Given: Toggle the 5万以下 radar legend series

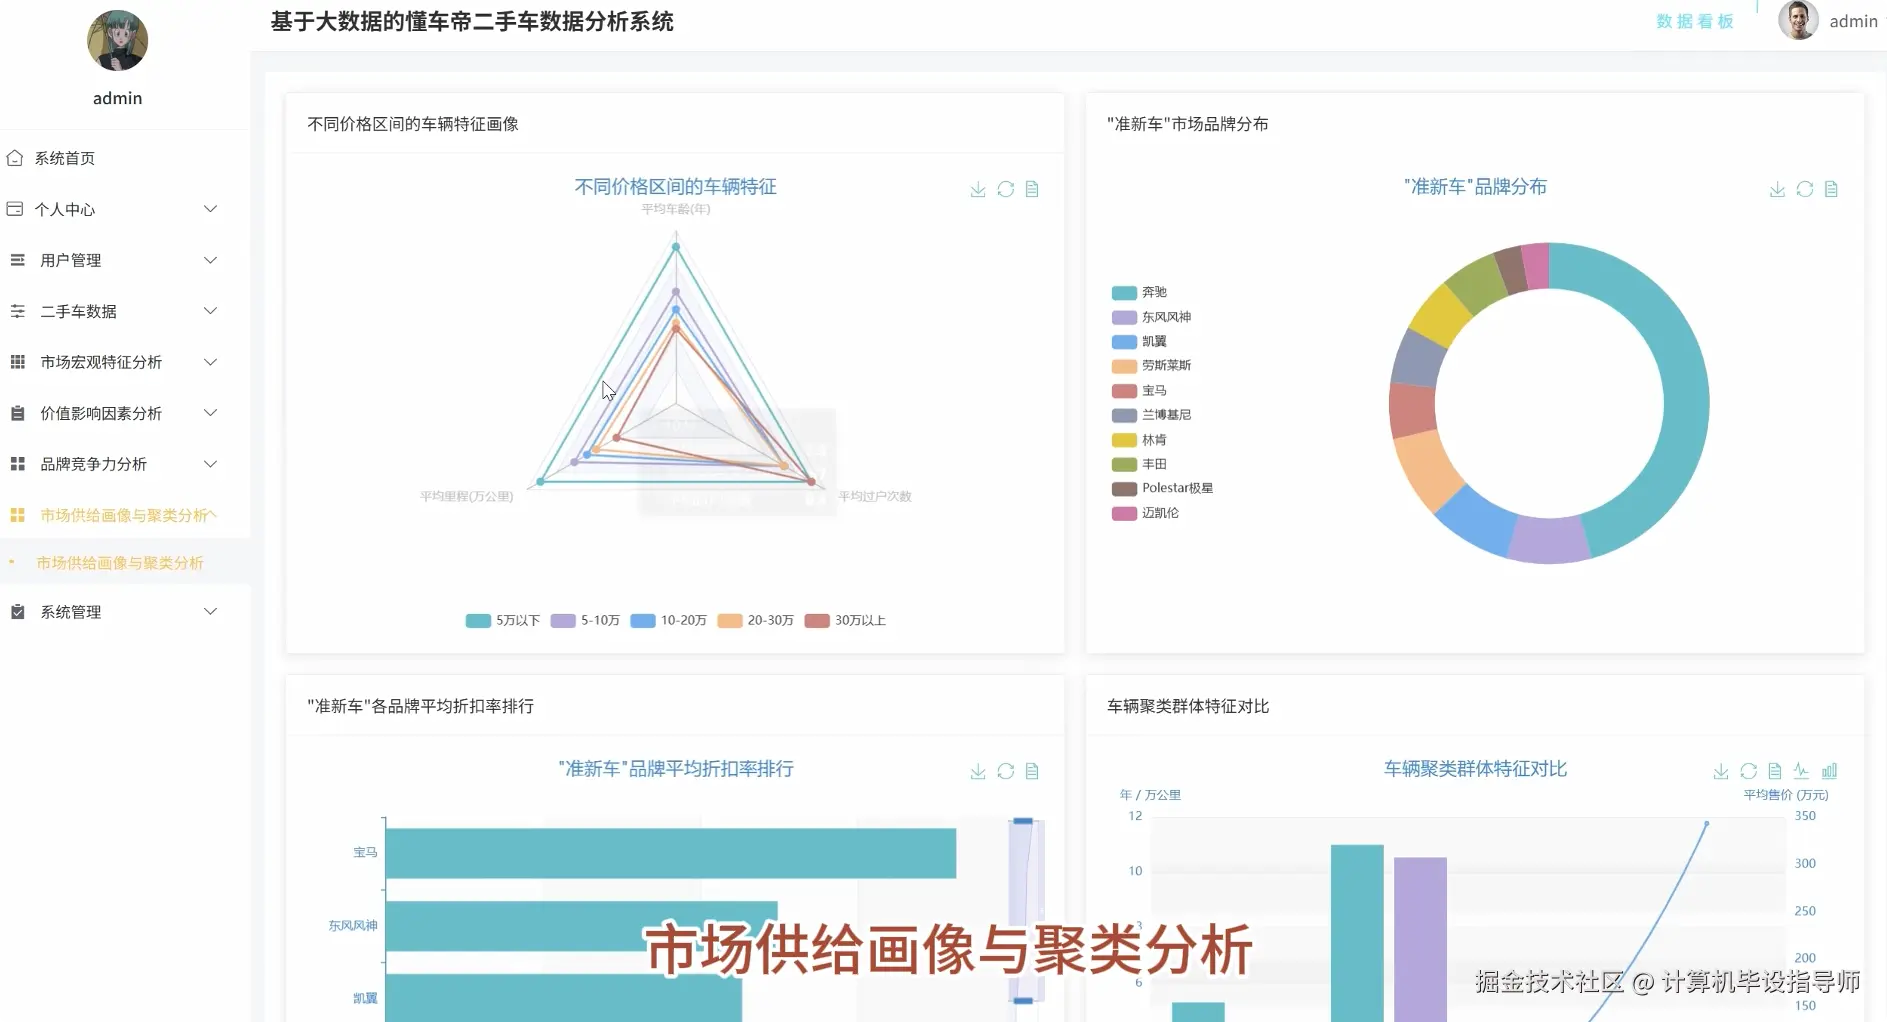Looking at the screenshot, I should tap(502, 621).
